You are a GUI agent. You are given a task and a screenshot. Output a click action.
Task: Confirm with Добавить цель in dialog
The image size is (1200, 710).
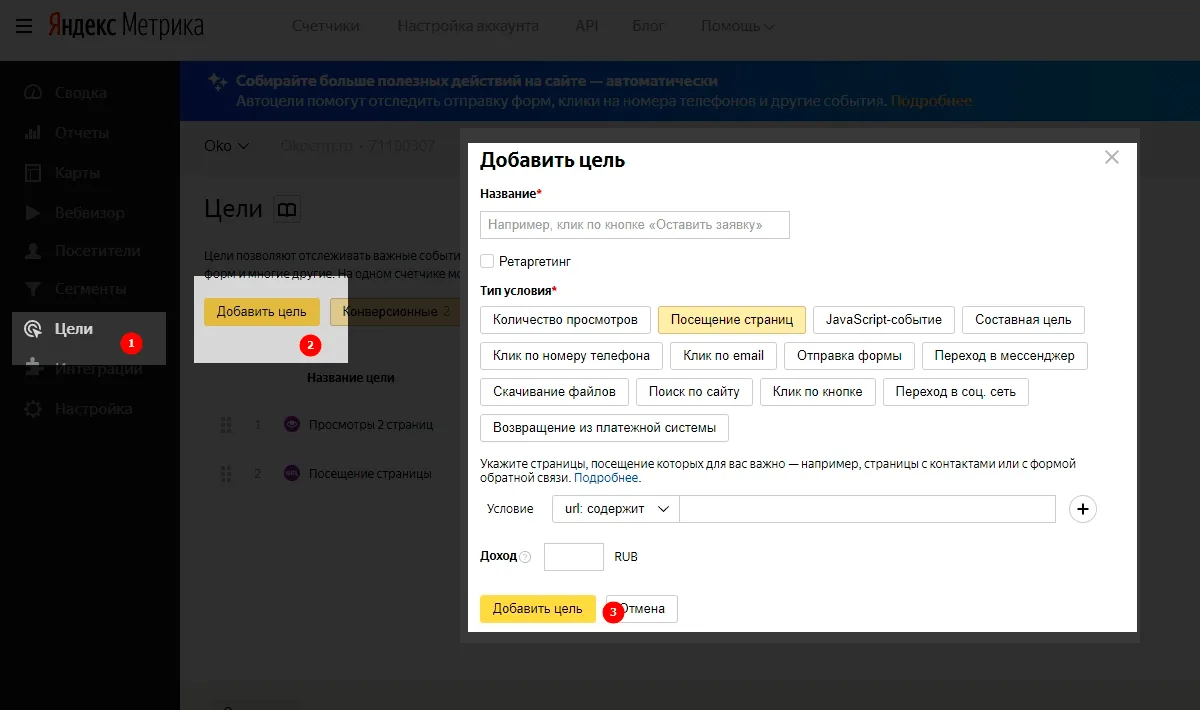point(538,609)
